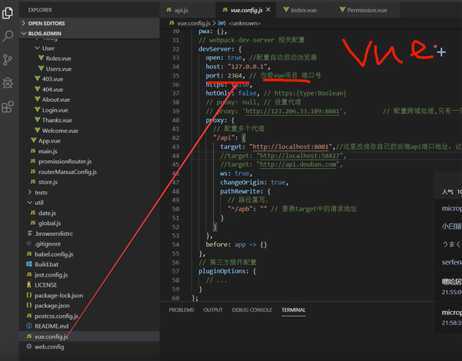Open the Source Control view

8,60
